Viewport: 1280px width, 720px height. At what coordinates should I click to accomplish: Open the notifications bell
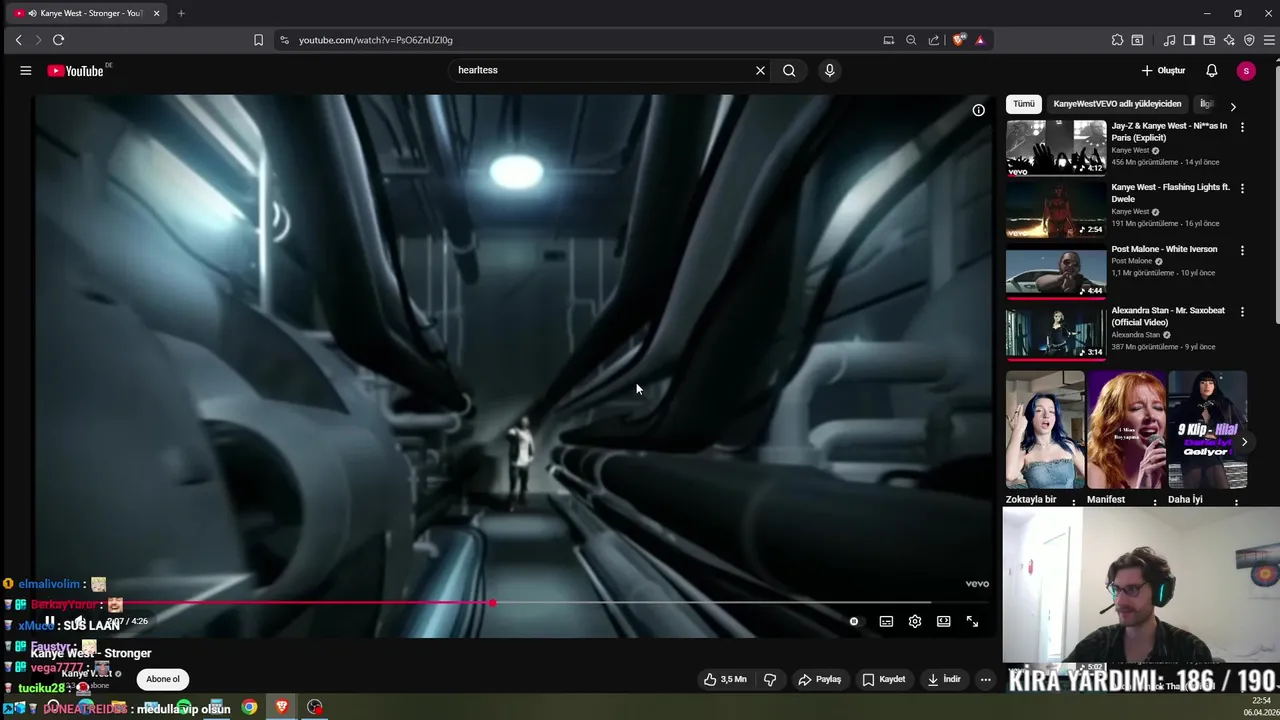pyautogui.click(x=1211, y=70)
